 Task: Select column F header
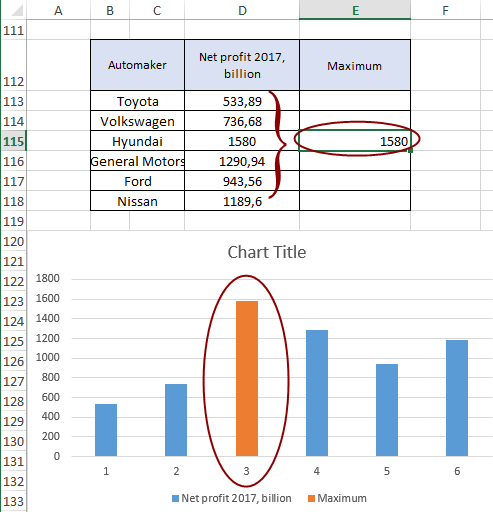[445, 10]
